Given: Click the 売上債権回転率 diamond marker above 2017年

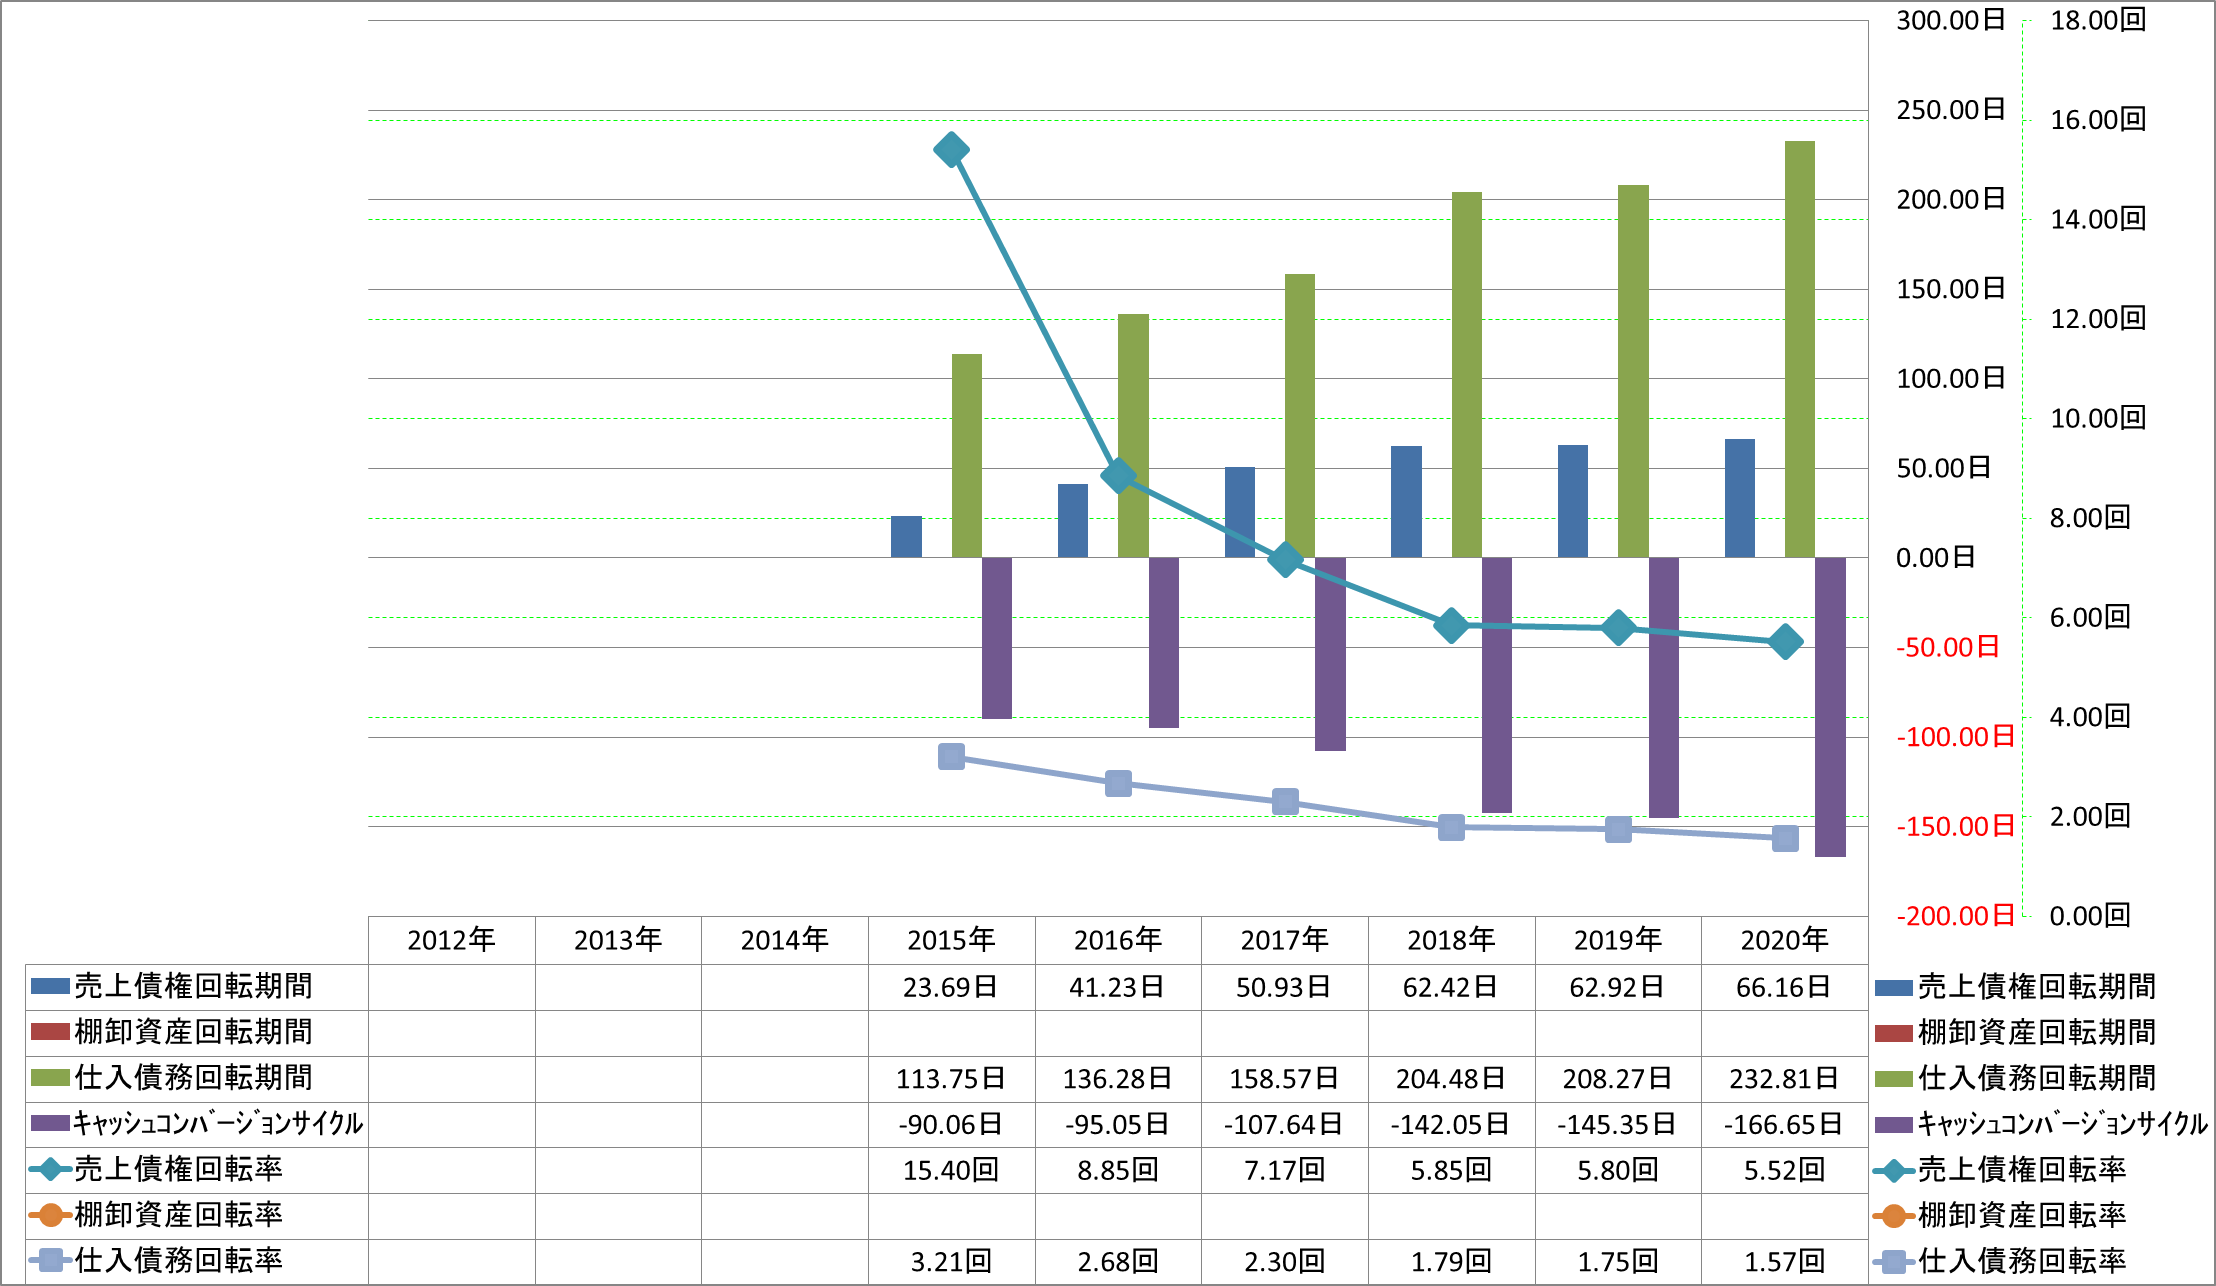Looking at the screenshot, I should [x=1285, y=559].
